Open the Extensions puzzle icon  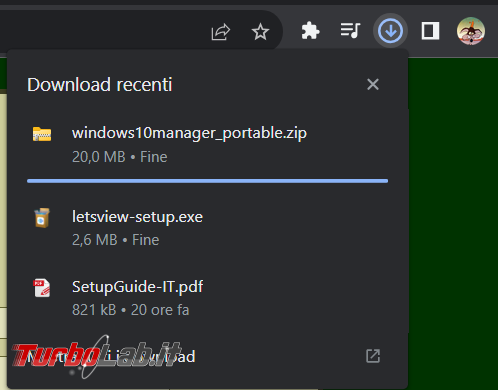point(310,31)
